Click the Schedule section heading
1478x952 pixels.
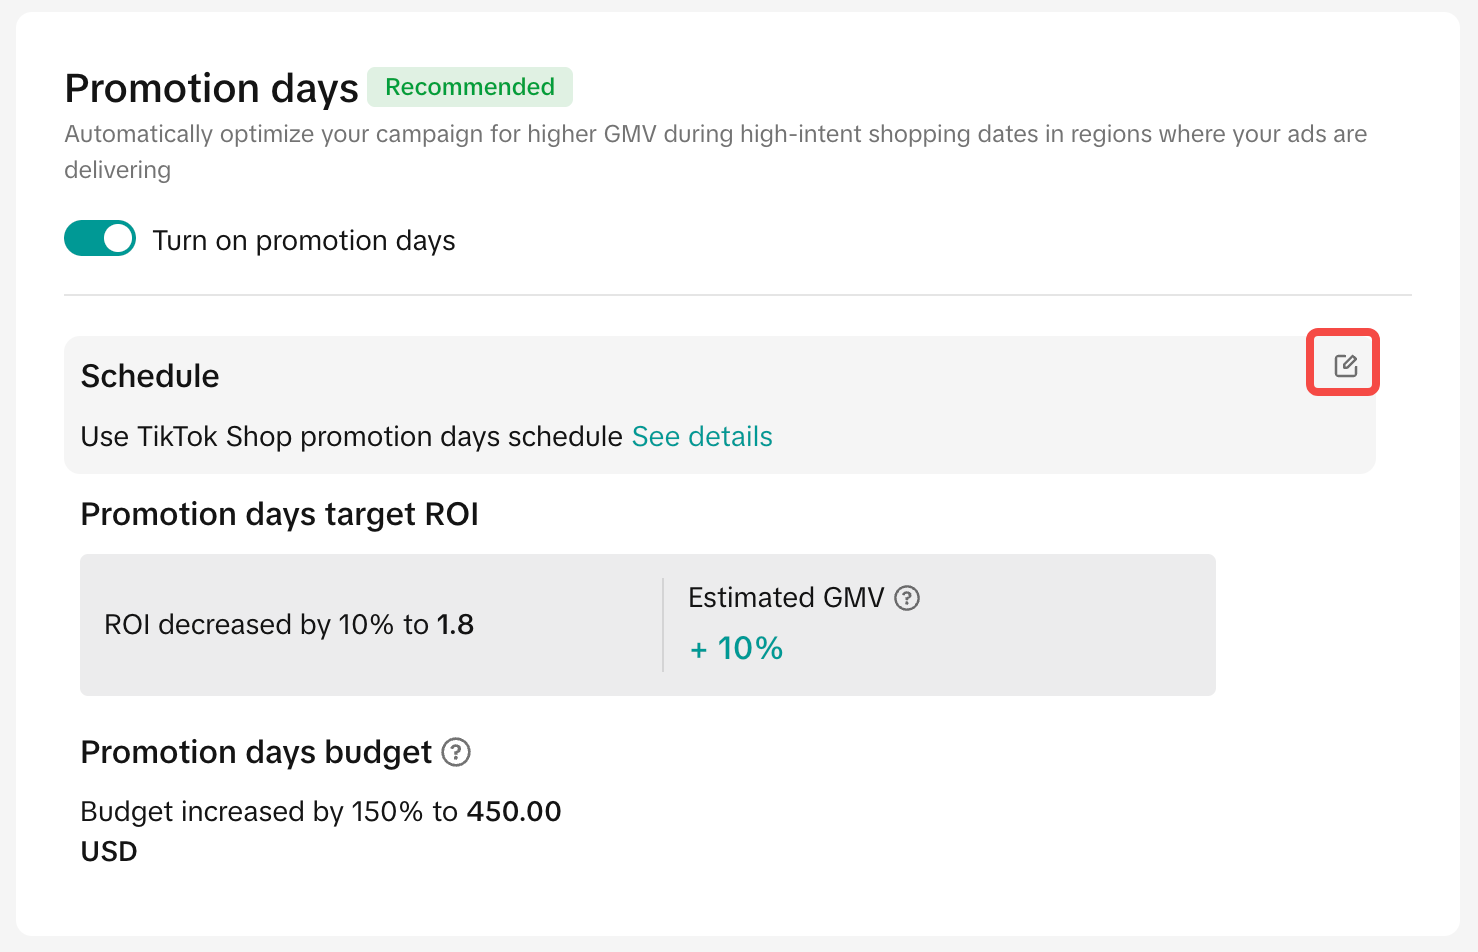click(x=150, y=376)
